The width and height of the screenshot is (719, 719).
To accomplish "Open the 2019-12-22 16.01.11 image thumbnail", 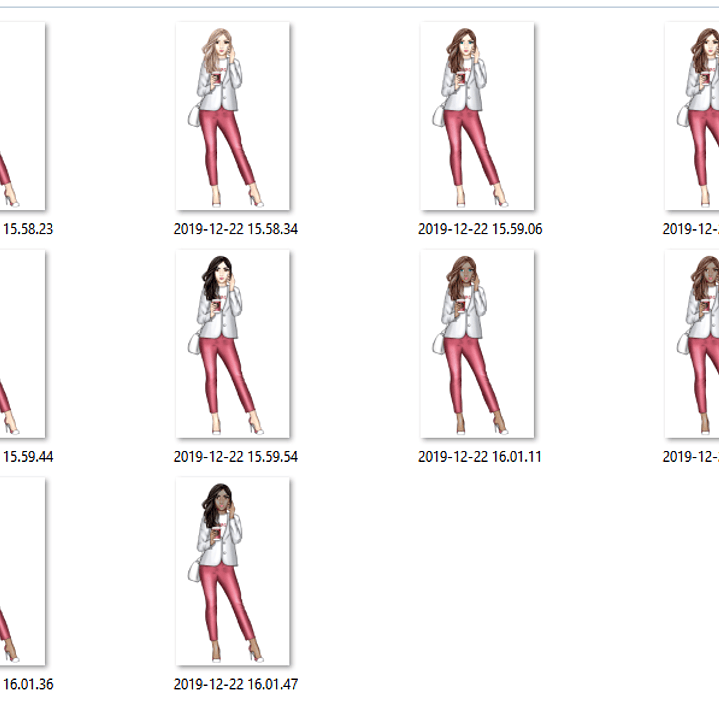I will tap(477, 344).
